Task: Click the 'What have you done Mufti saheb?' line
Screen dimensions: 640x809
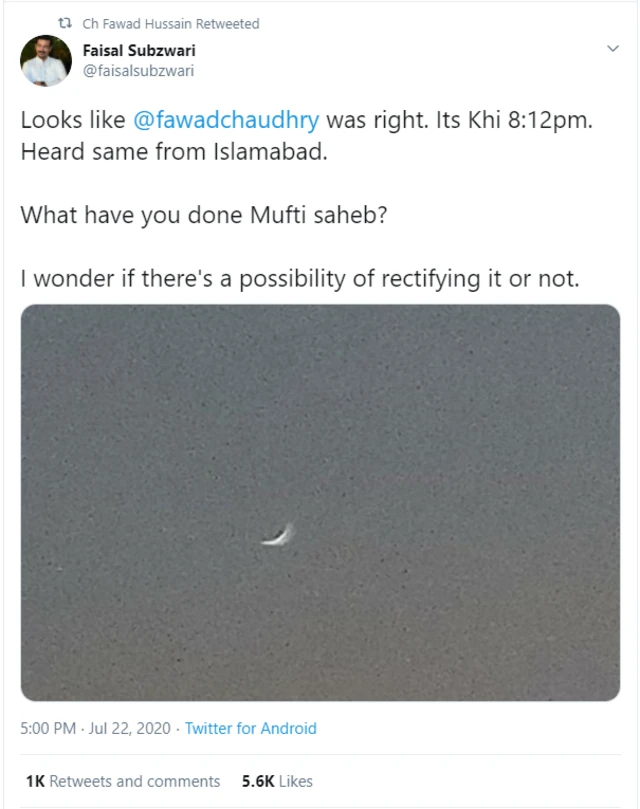Action: pos(203,214)
